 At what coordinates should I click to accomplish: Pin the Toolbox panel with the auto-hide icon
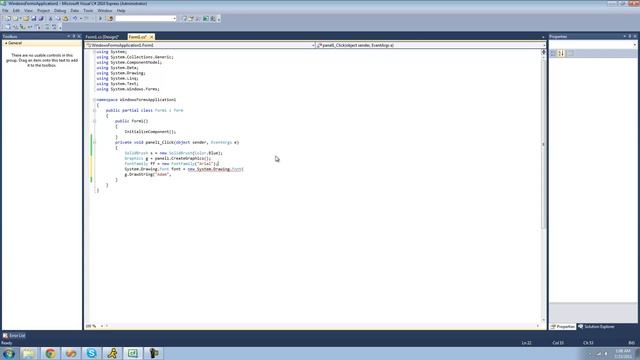tap(74, 36)
